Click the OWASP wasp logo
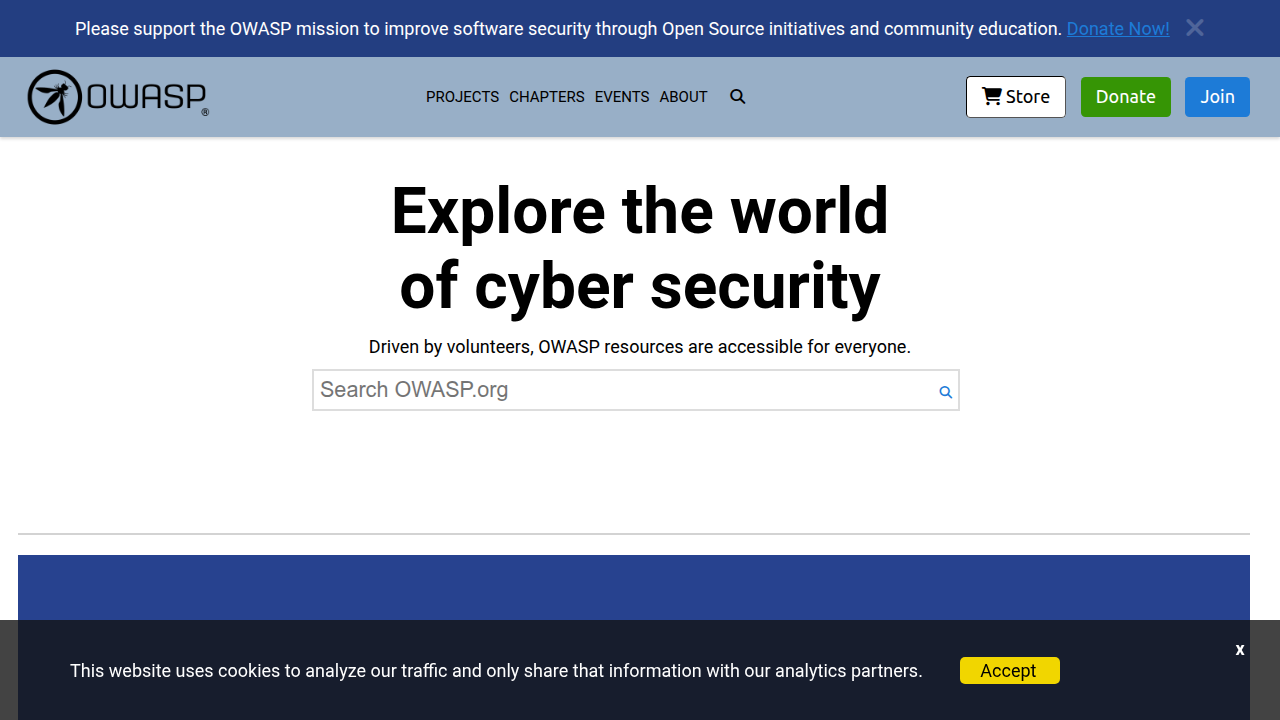Screen dimensions: 1280x720 pyautogui.click(x=118, y=97)
